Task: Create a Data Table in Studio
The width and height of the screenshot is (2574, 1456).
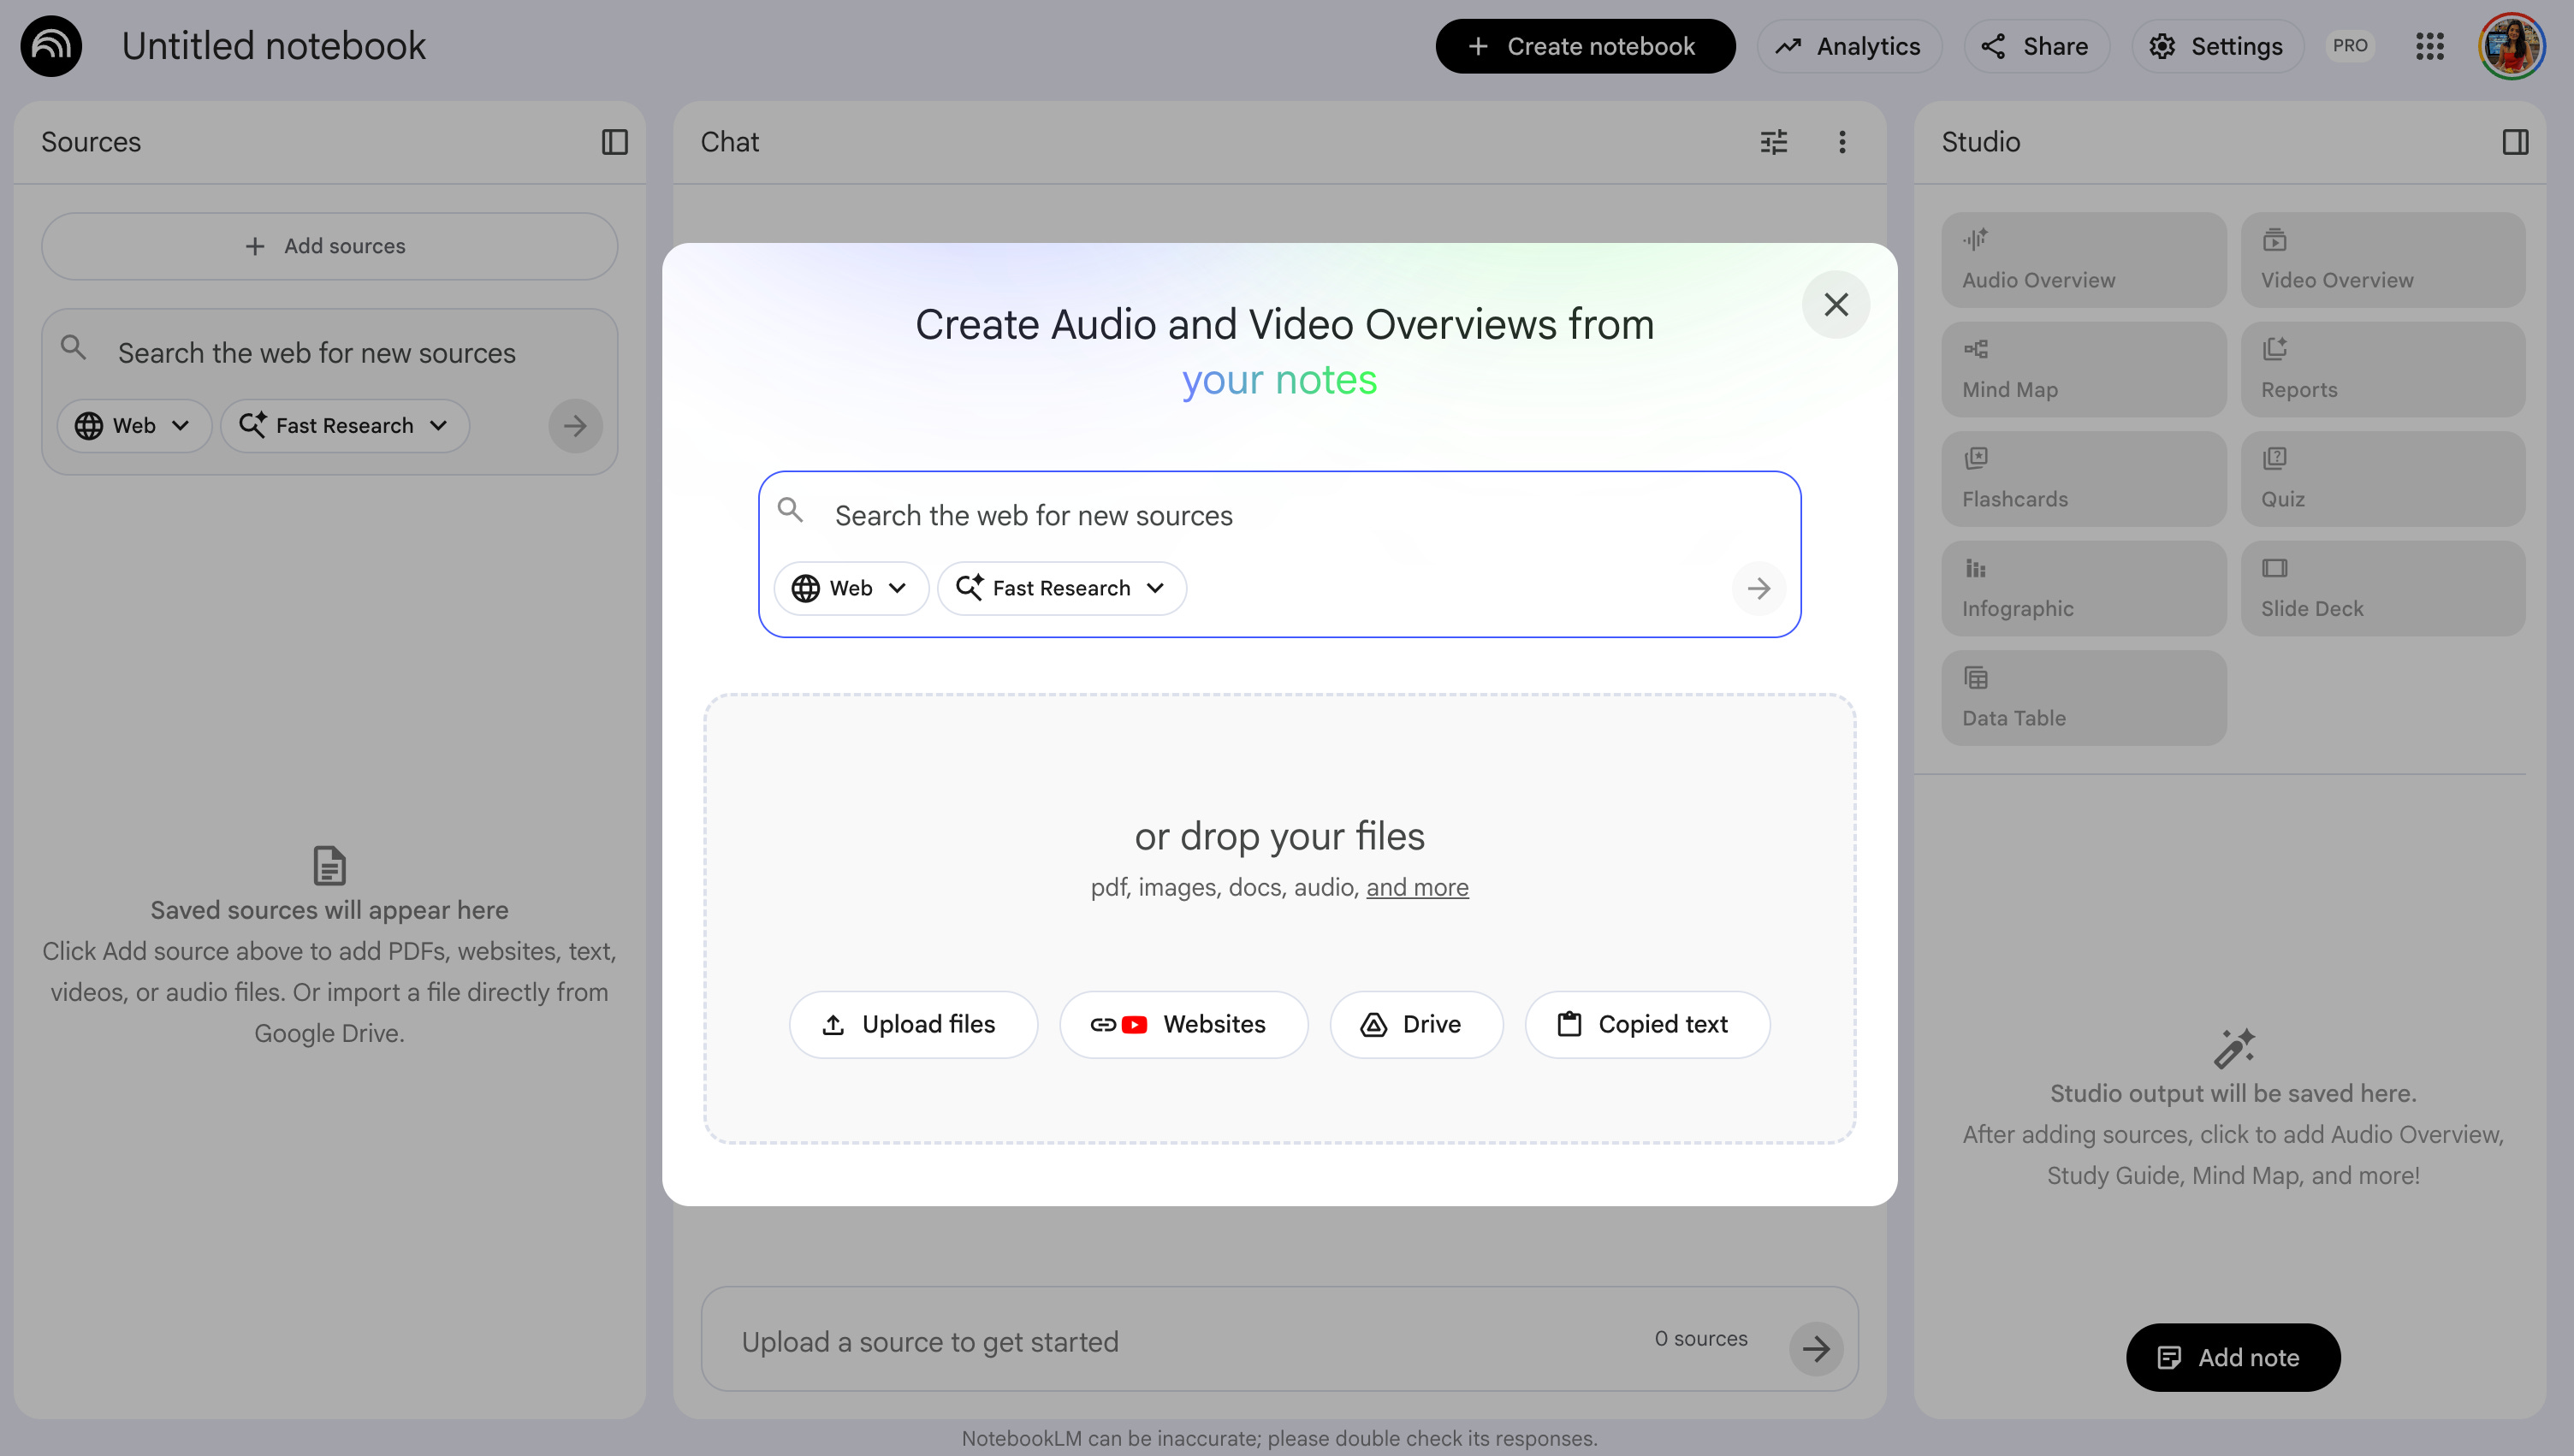Action: pos(2084,698)
